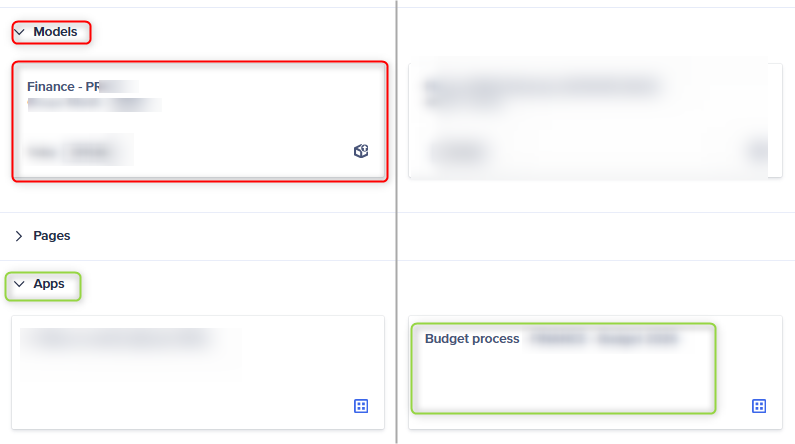795x444 pixels.
Task: Open the Budget process app card
Action: [595, 373]
